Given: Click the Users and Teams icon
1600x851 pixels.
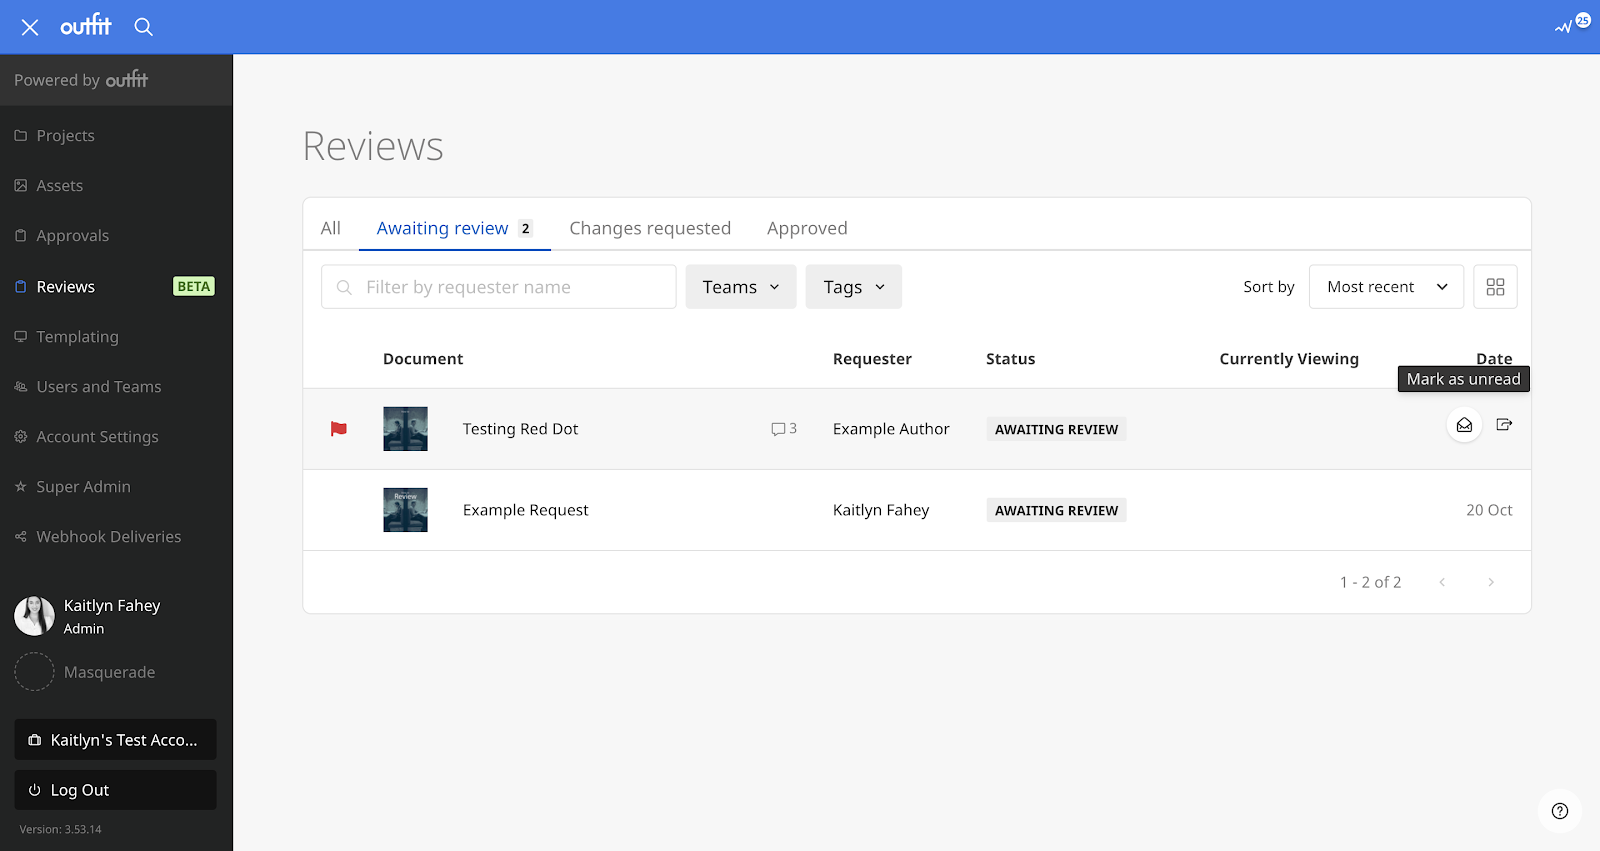Looking at the screenshot, I should 21,387.
